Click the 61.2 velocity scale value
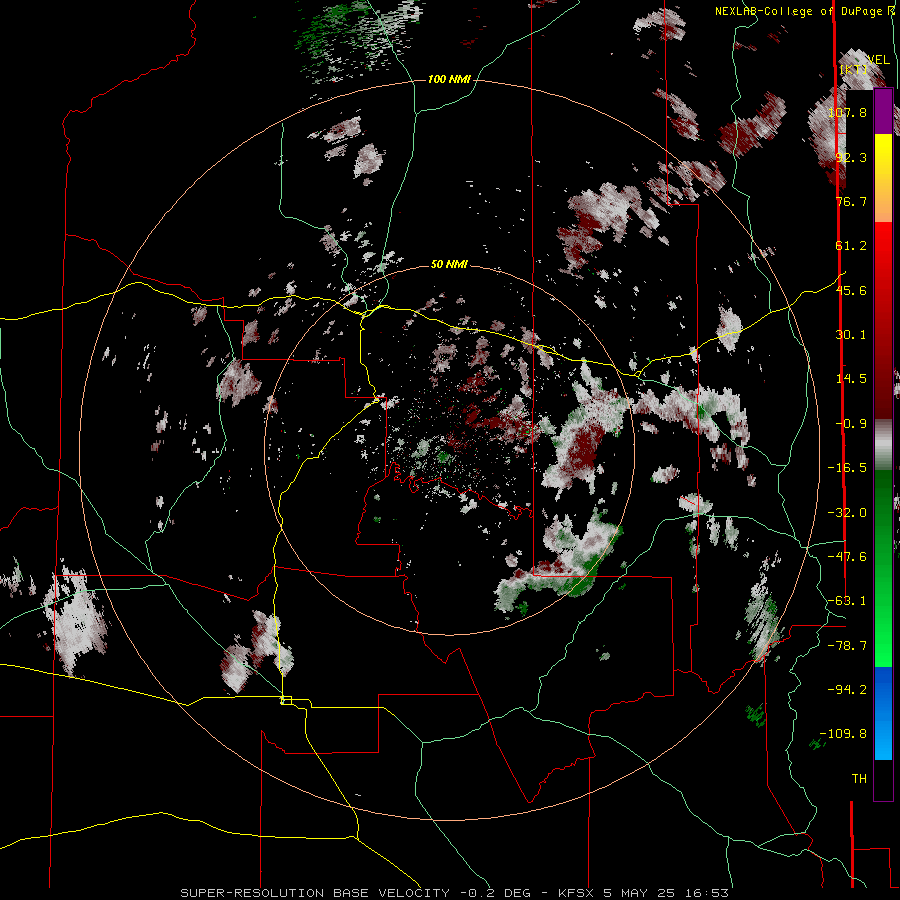Viewport: 900px width, 900px height. pyautogui.click(x=851, y=246)
